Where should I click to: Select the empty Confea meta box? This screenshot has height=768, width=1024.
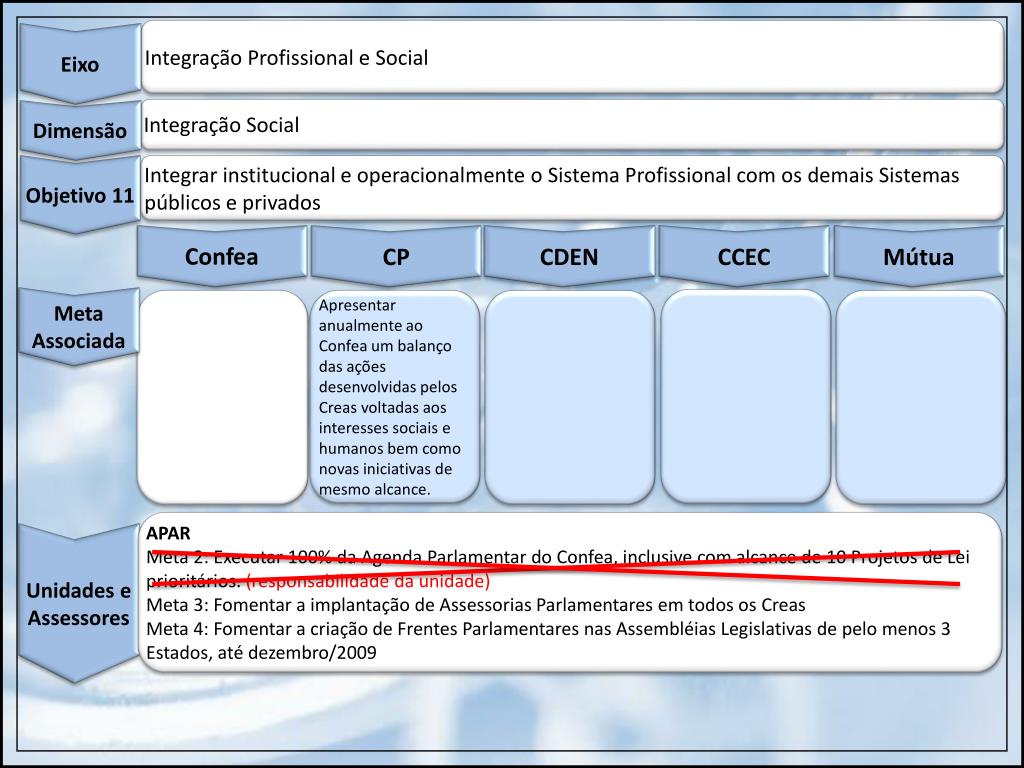pyautogui.click(x=222, y=397)
